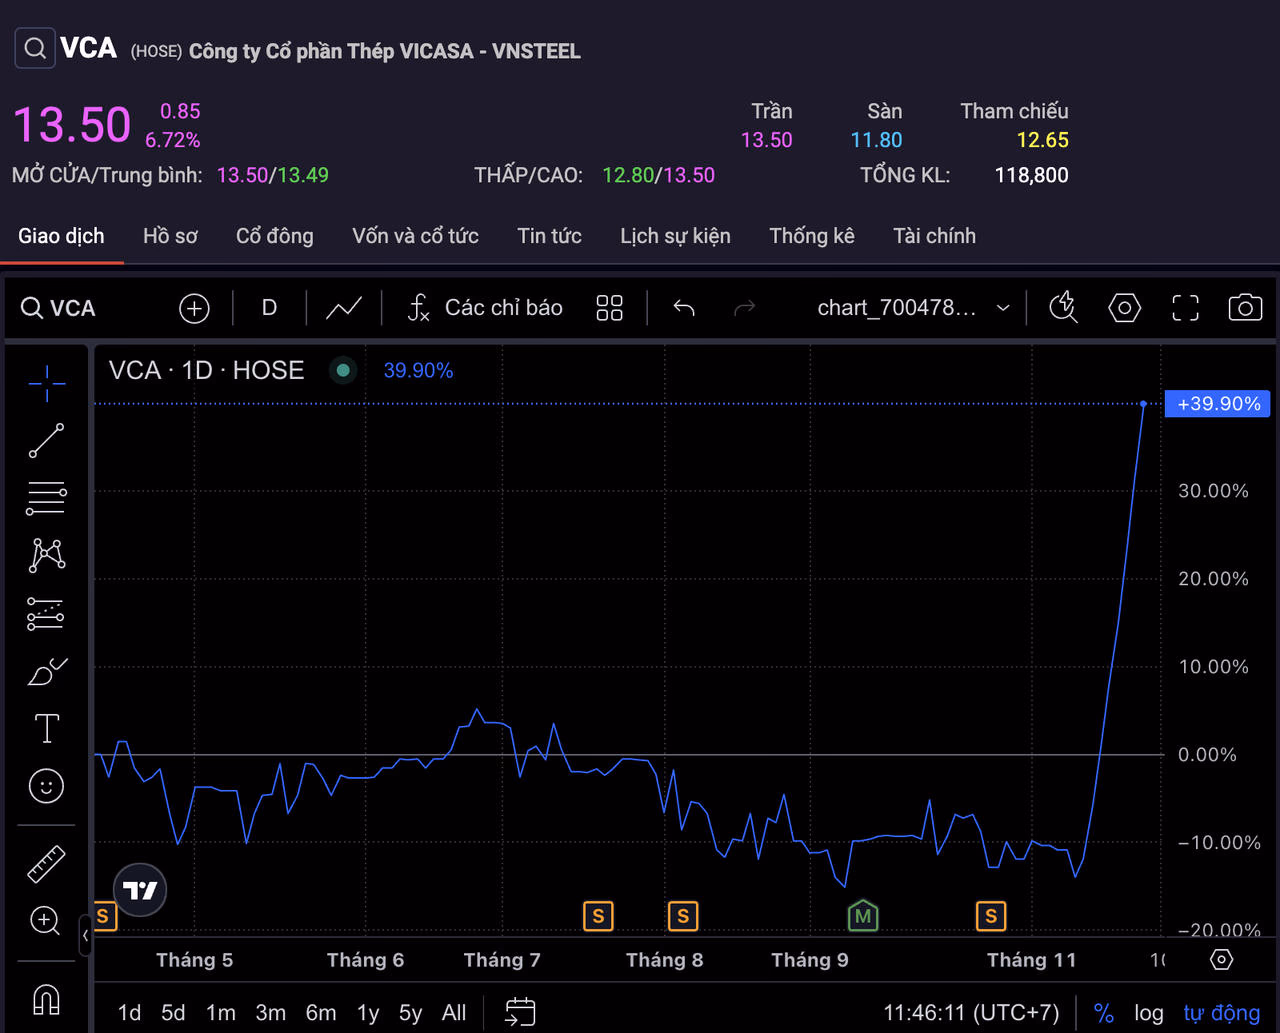This screenshot has width=1280, height=1033.
Task: Toggle percent scale on the chart
Action: 1103,1013
